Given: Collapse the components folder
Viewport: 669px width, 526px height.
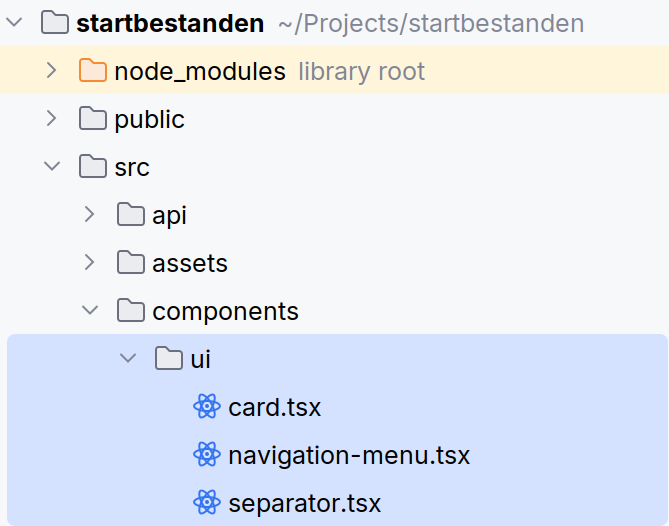Looking at the screenshot, I should pos(90,311).
